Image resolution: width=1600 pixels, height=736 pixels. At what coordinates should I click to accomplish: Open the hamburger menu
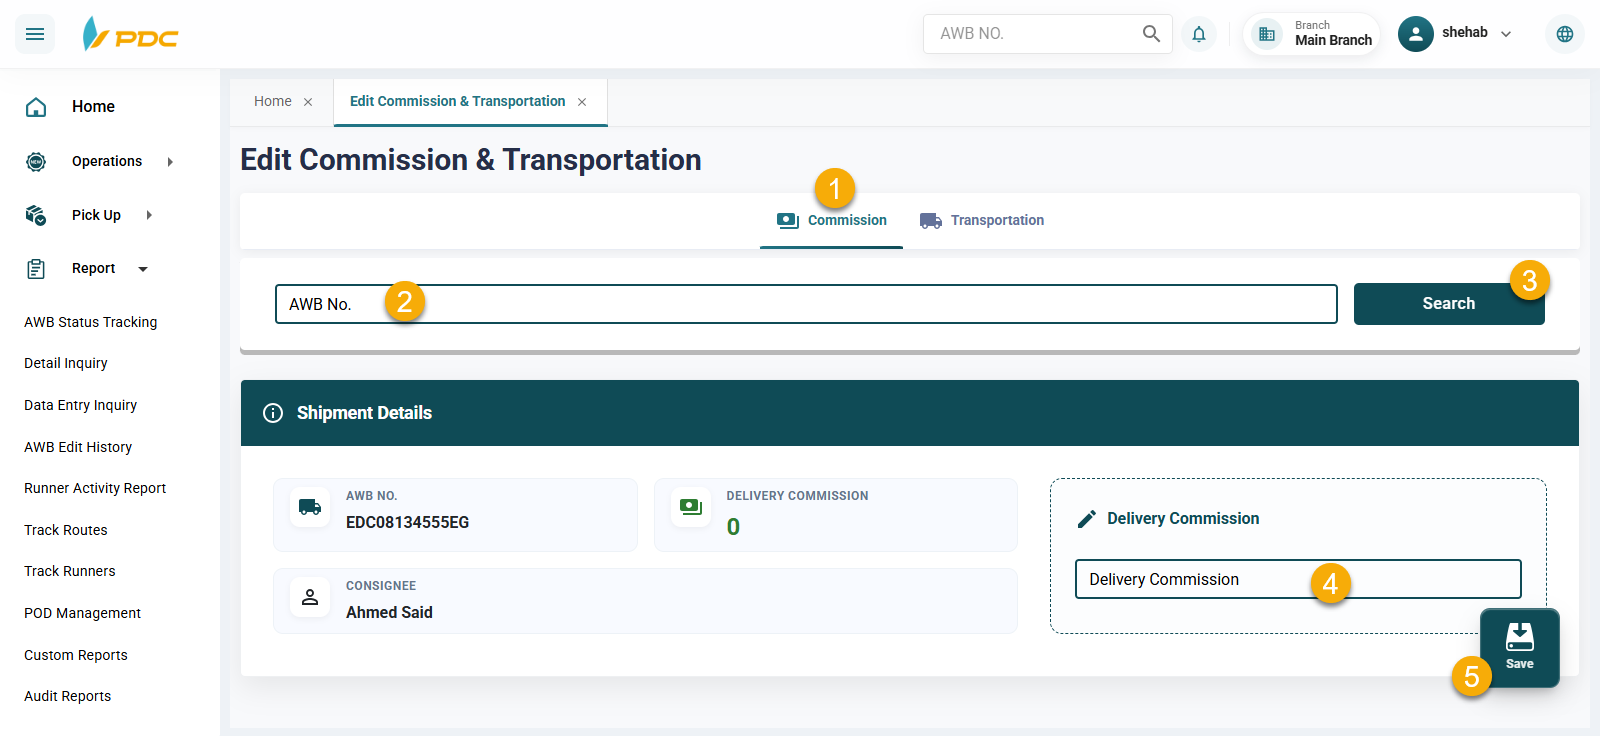tap(35, 34)
